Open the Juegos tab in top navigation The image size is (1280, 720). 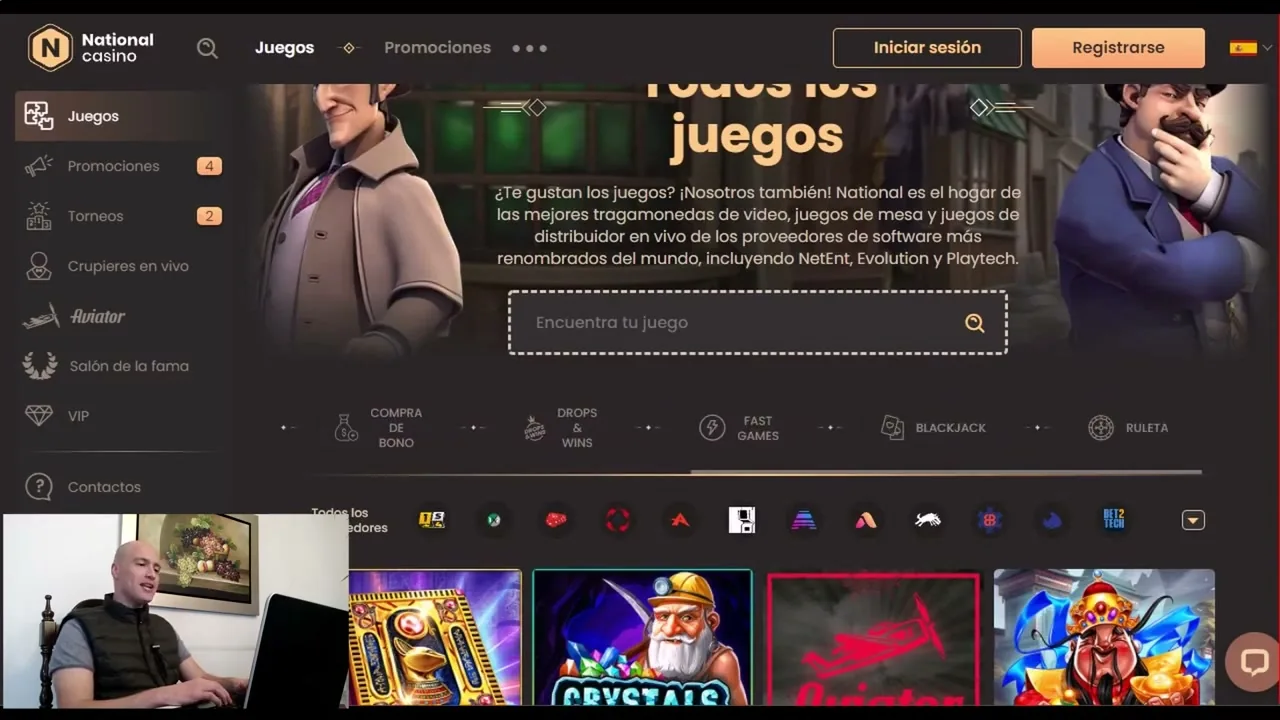(x=284, y=48)
